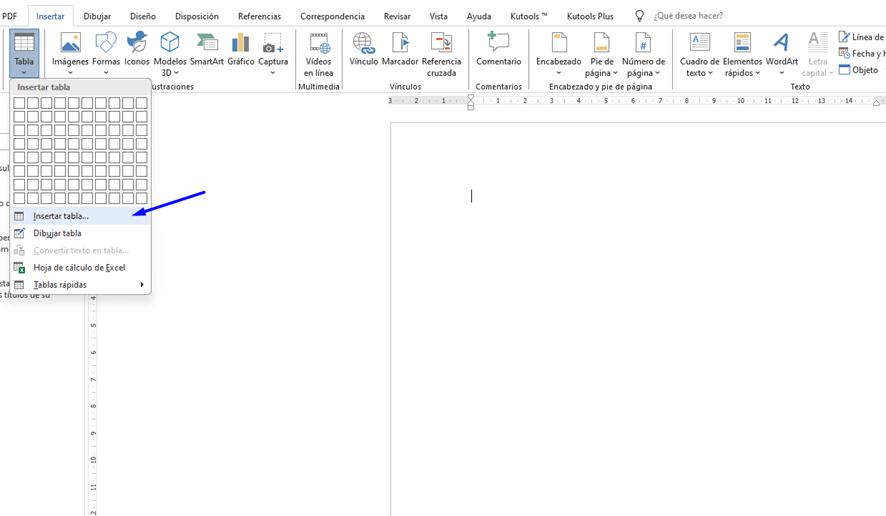Insert an icon with the Iconos tool
The width and height of the screenshot is (886, 516).
(x=137, y=49)
